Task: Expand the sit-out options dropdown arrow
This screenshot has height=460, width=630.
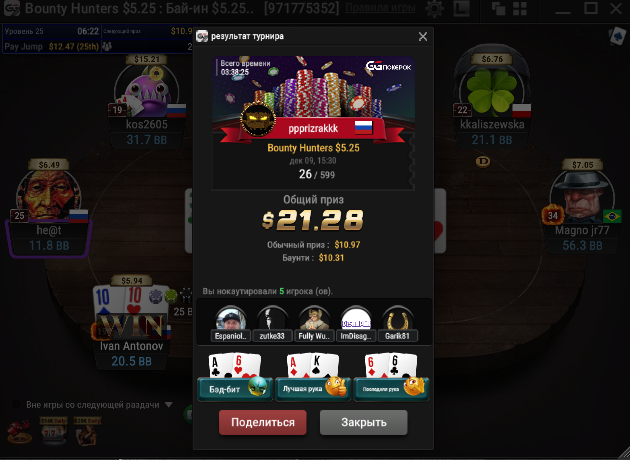Action: [x=169, y=405]
